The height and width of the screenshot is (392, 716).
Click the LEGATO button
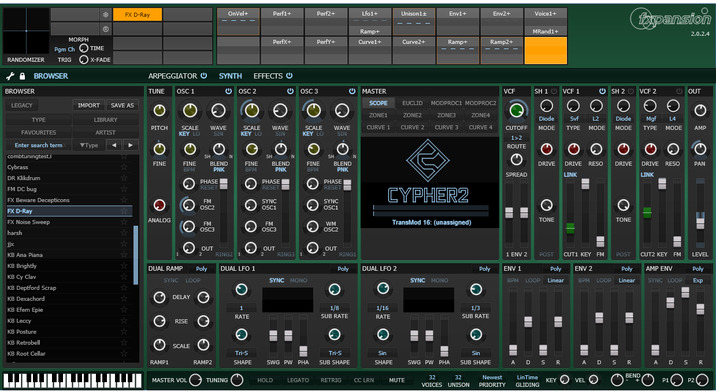(x=298, y=380)
